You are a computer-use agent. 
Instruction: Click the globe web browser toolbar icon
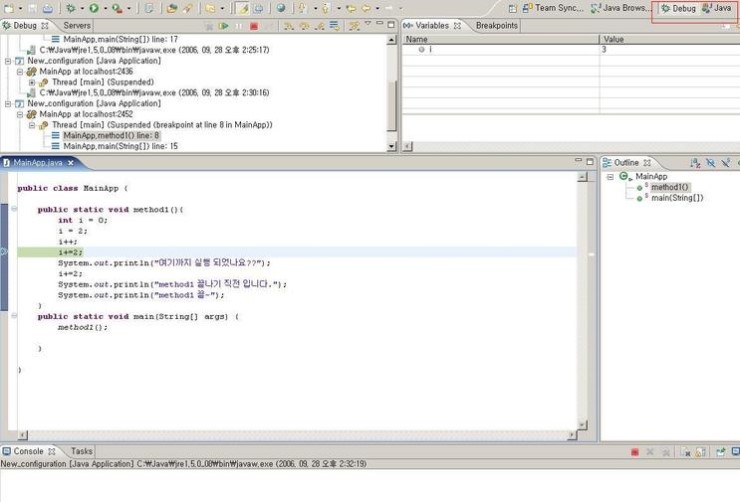pyautogui.click(x=281, y=8)
